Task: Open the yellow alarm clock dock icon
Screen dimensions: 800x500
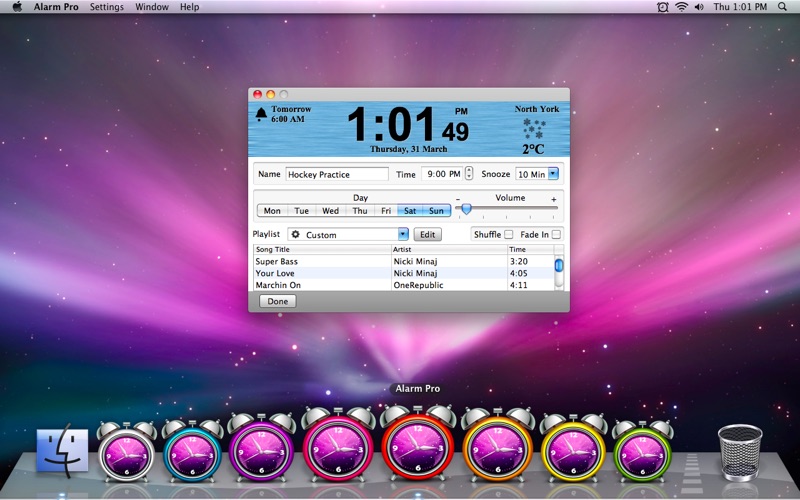Action: (x=573, y=448)
